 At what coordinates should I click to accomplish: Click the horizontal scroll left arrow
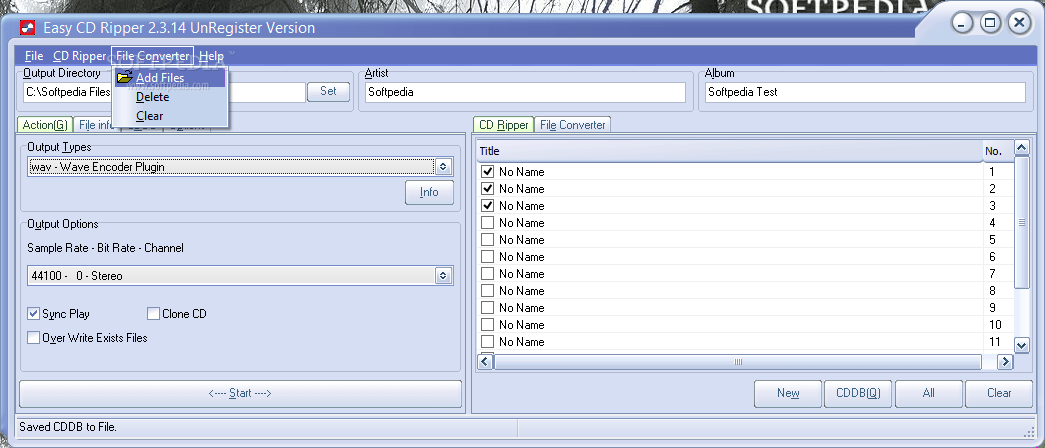(485, 361)
